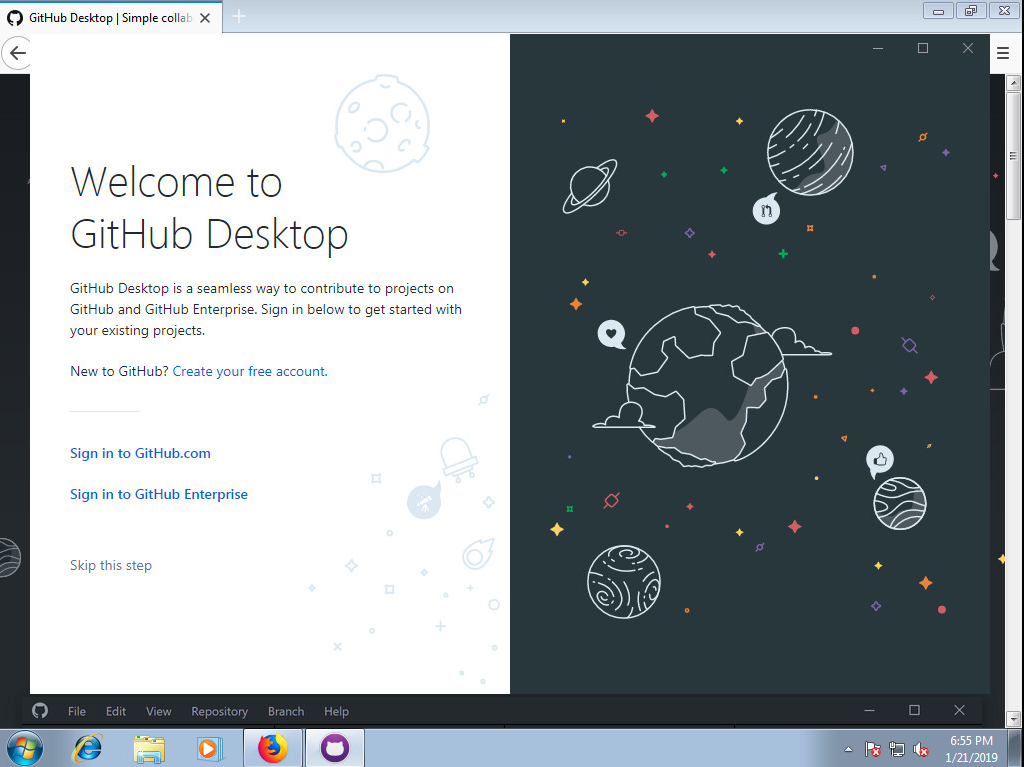Open the Repository menu
The image size is (1024, 767).
tap(219, 711)
